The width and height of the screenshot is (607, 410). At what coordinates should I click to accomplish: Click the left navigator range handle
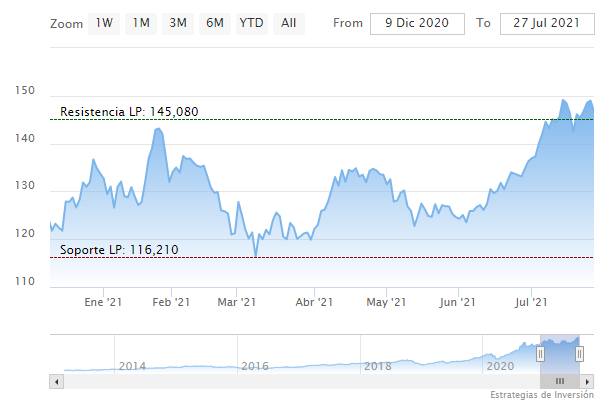(540, 354)
